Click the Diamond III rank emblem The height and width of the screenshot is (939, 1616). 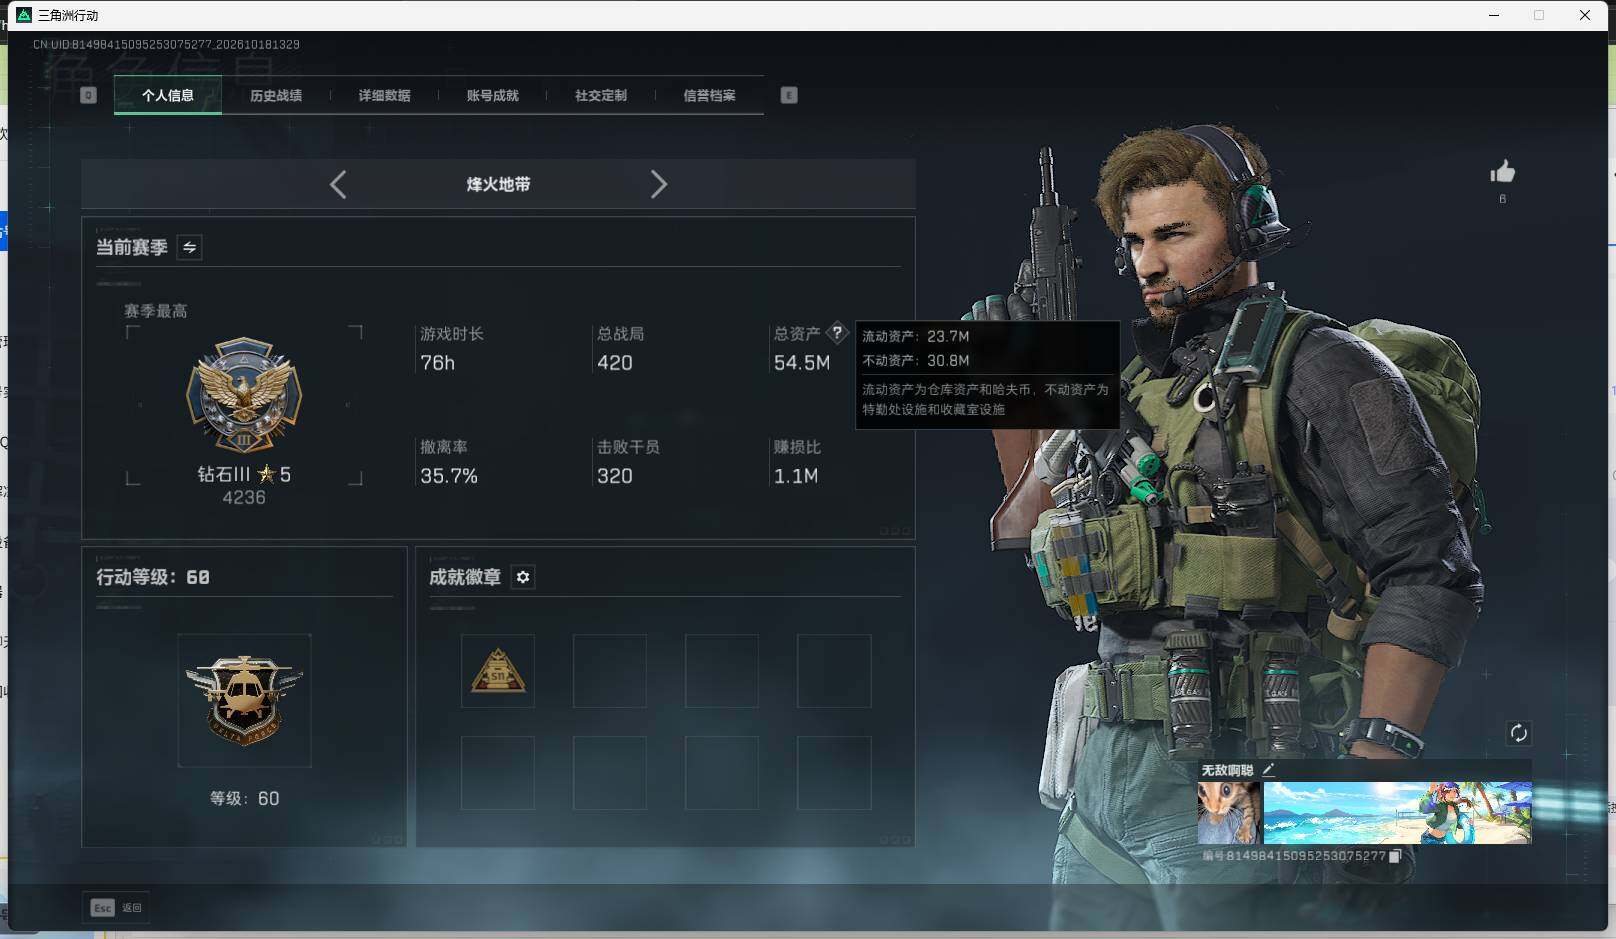[x=244, y=395]
